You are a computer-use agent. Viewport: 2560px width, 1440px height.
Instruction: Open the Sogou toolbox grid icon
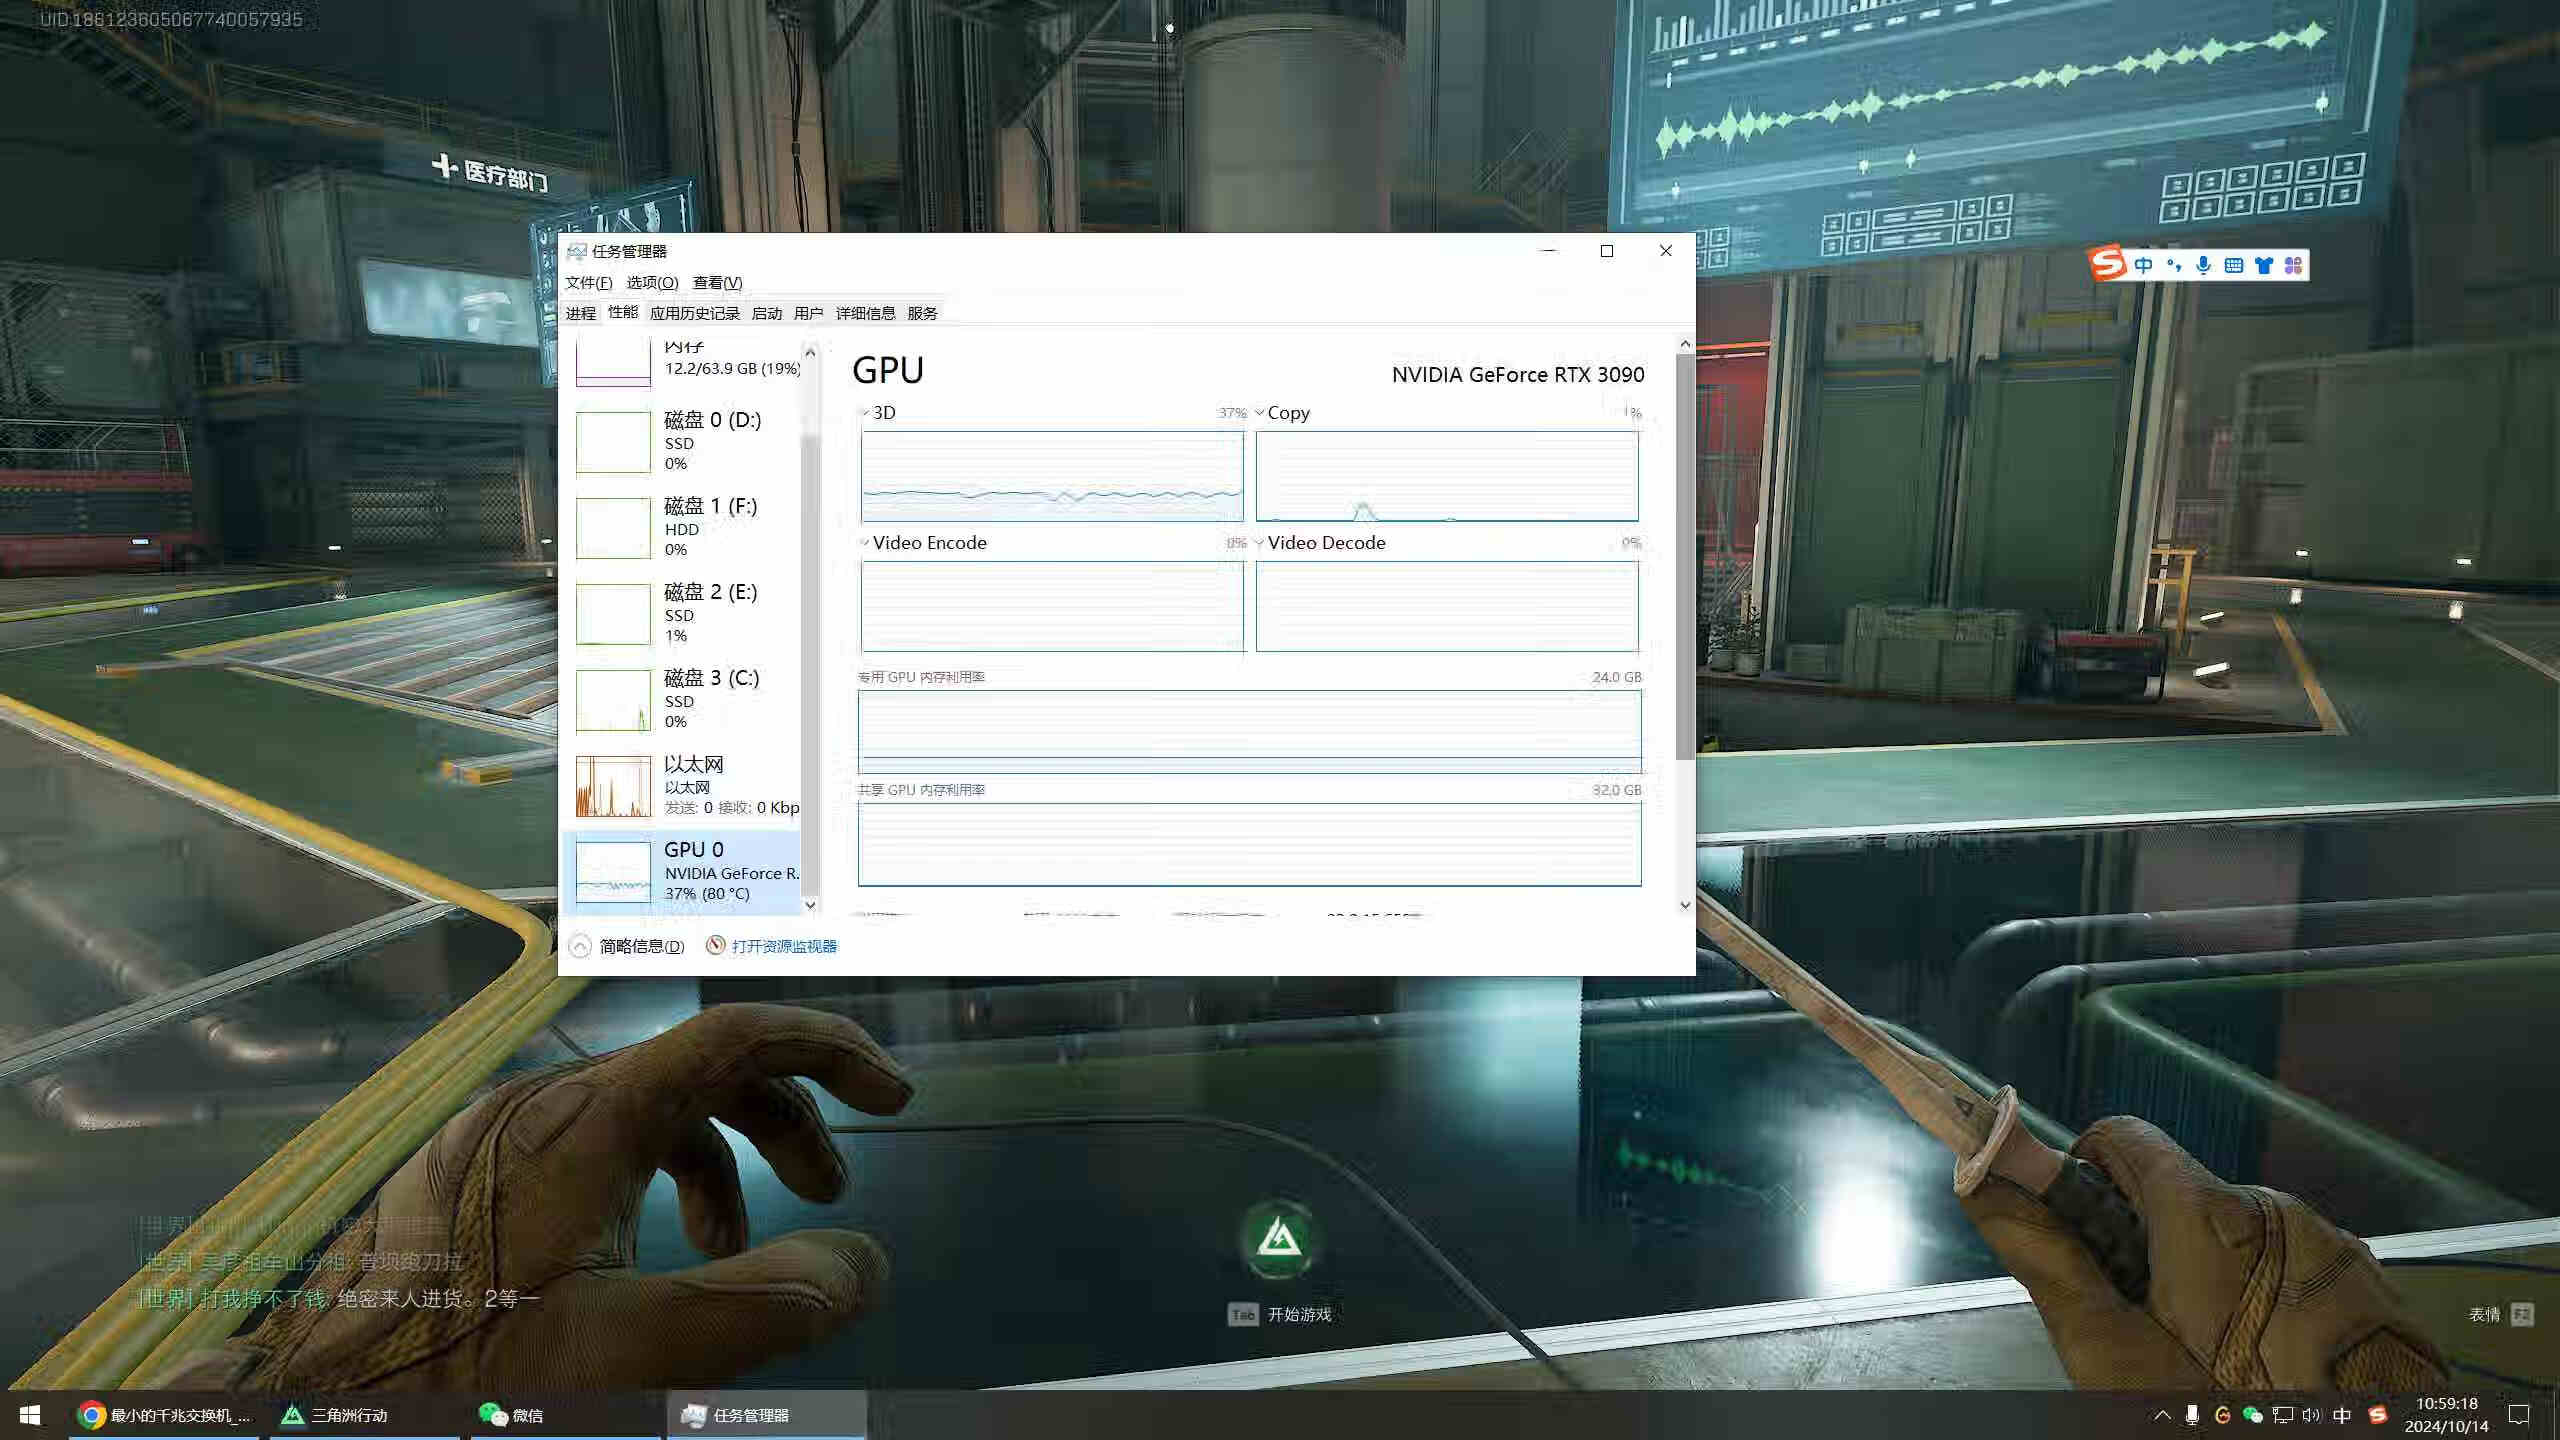2293,265
